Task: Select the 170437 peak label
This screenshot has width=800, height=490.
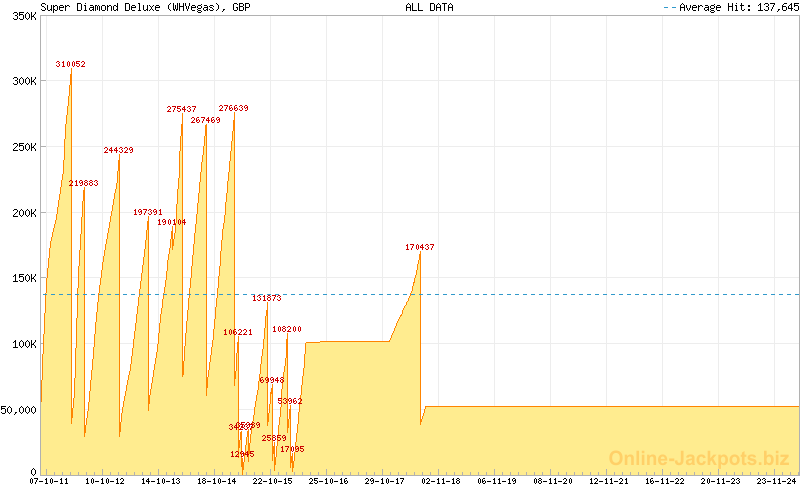Action: 419,246
